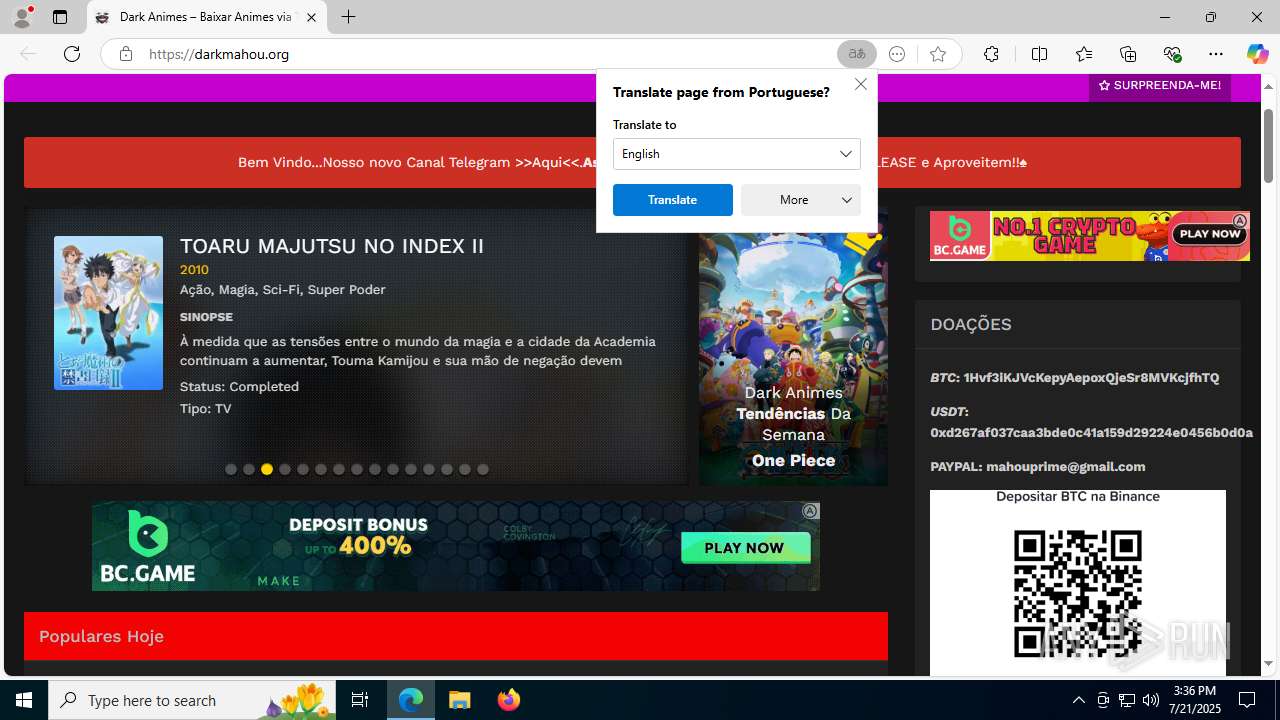Launch Firefox from taskbar
Screen dimensions: 1280x720
click(508, 700)
